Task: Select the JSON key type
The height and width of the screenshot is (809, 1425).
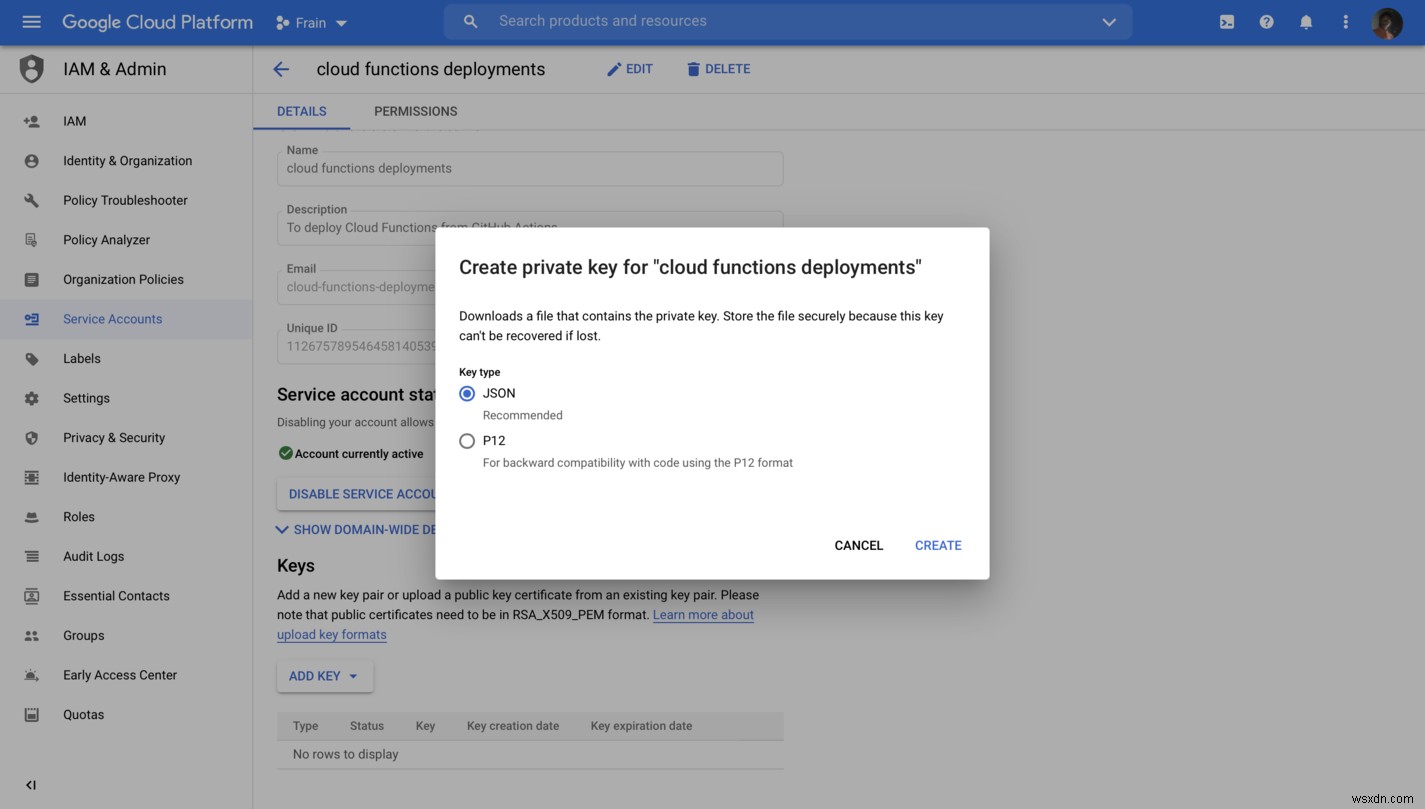Action: coord(466,393)
